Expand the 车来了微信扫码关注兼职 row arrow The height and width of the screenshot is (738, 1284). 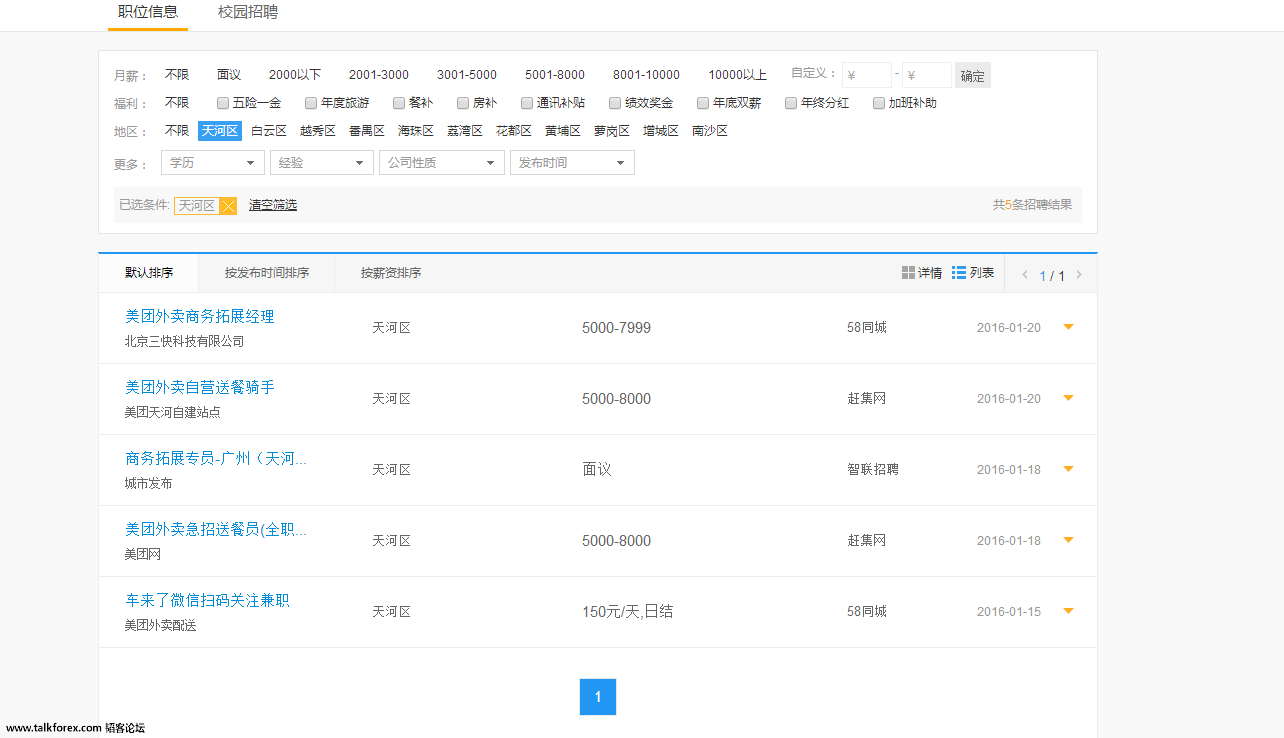pos(1068,611)
